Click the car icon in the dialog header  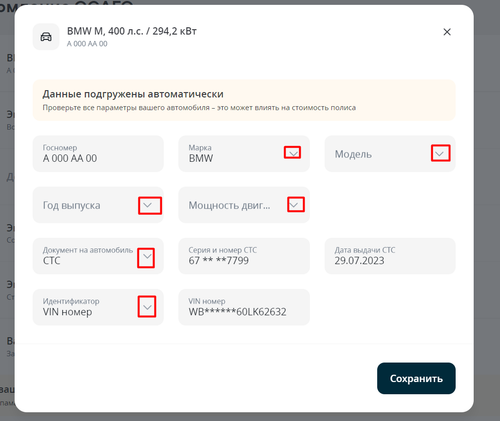tap(46, 37)
